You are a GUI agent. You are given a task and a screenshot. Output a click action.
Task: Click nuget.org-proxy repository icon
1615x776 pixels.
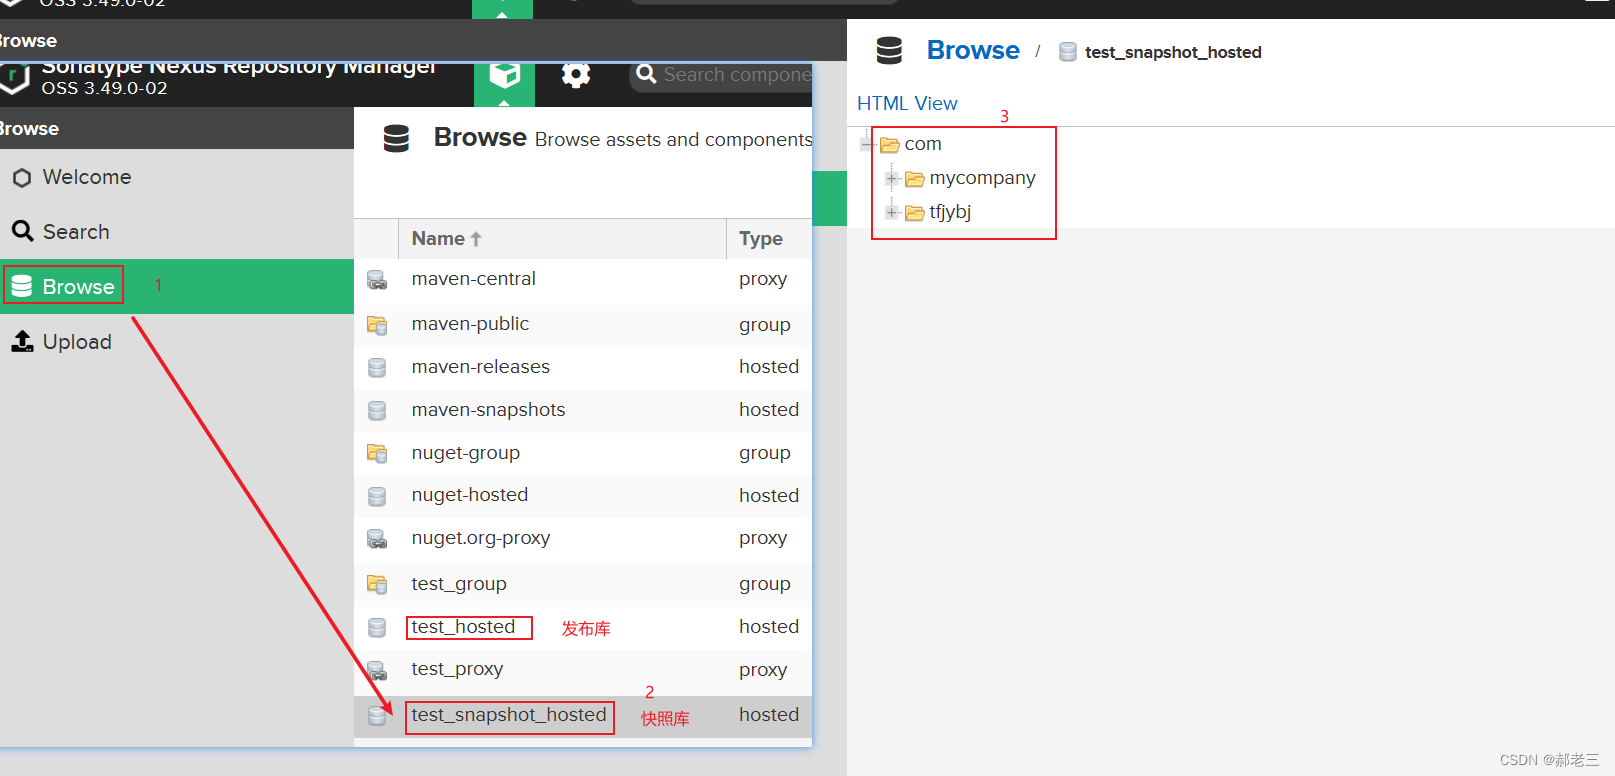pos(377,540)
